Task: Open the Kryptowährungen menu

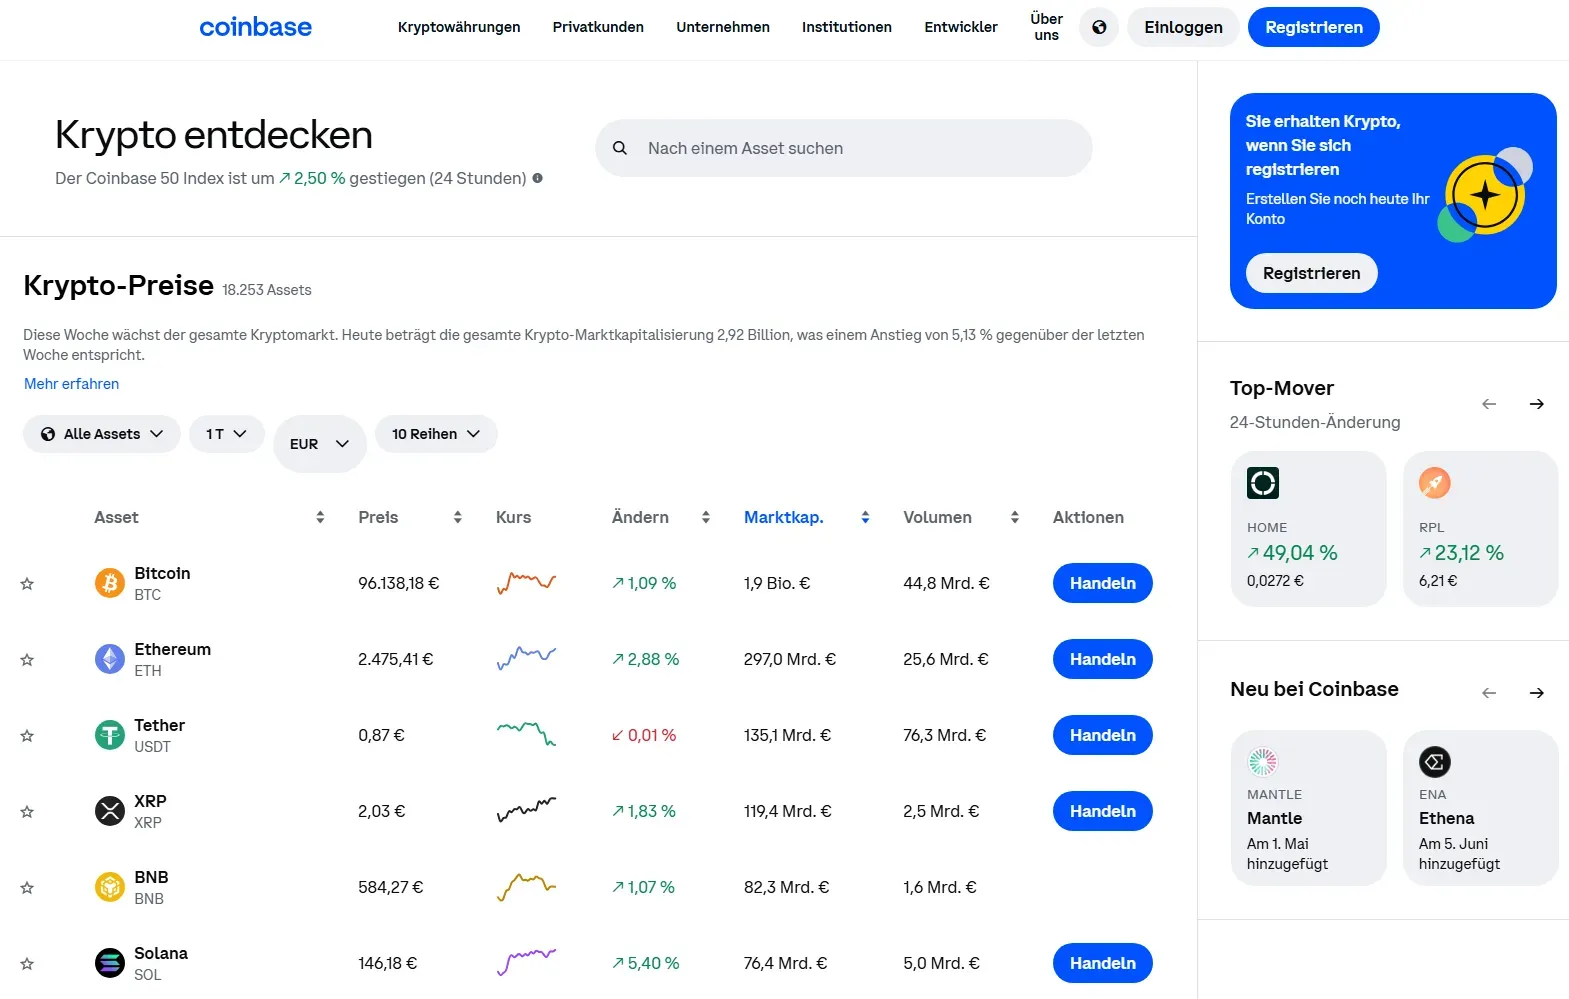Action: coord(459,27)
